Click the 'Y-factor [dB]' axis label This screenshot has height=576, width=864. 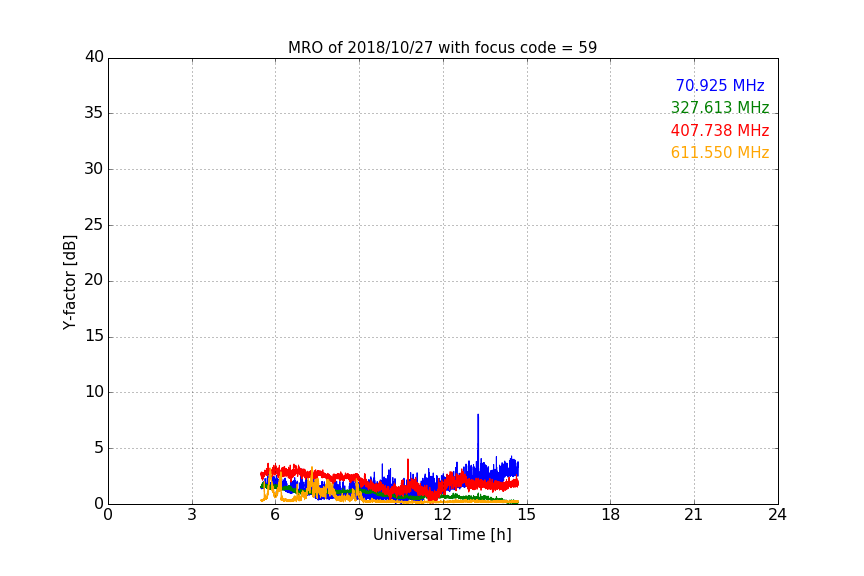[x=69, y=282]
